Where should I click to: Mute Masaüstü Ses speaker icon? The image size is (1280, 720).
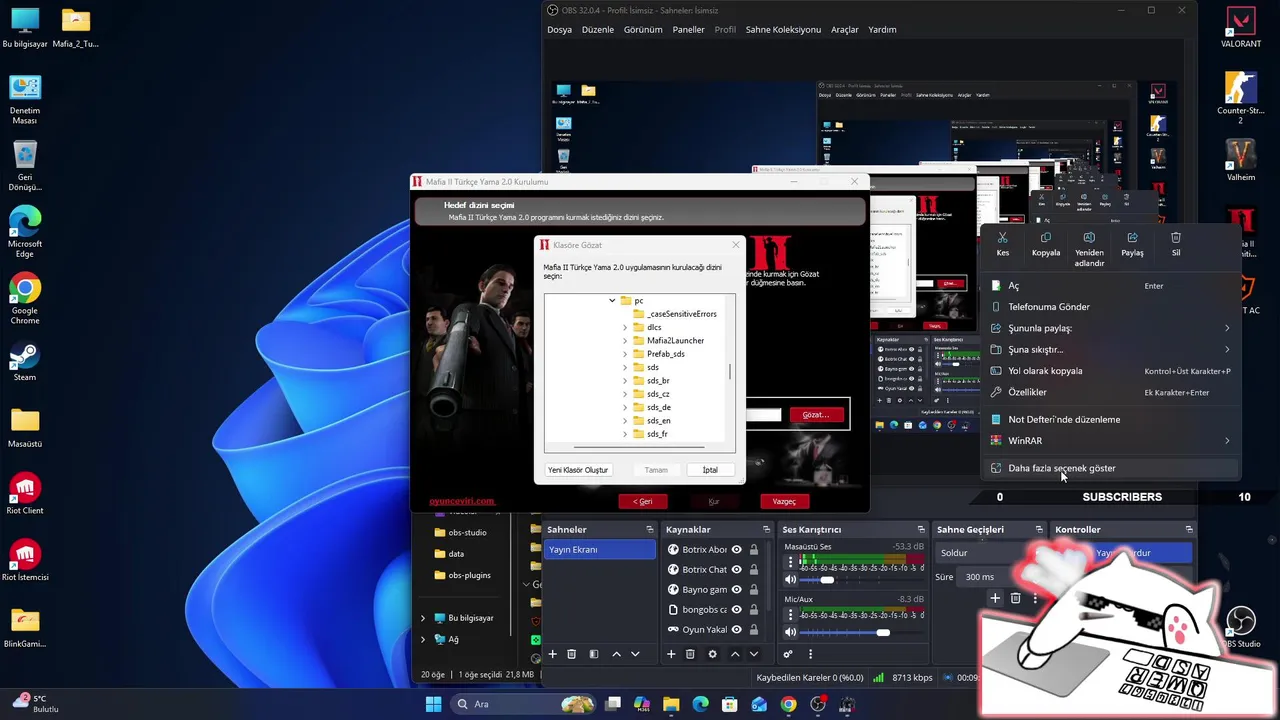[790, 580]
